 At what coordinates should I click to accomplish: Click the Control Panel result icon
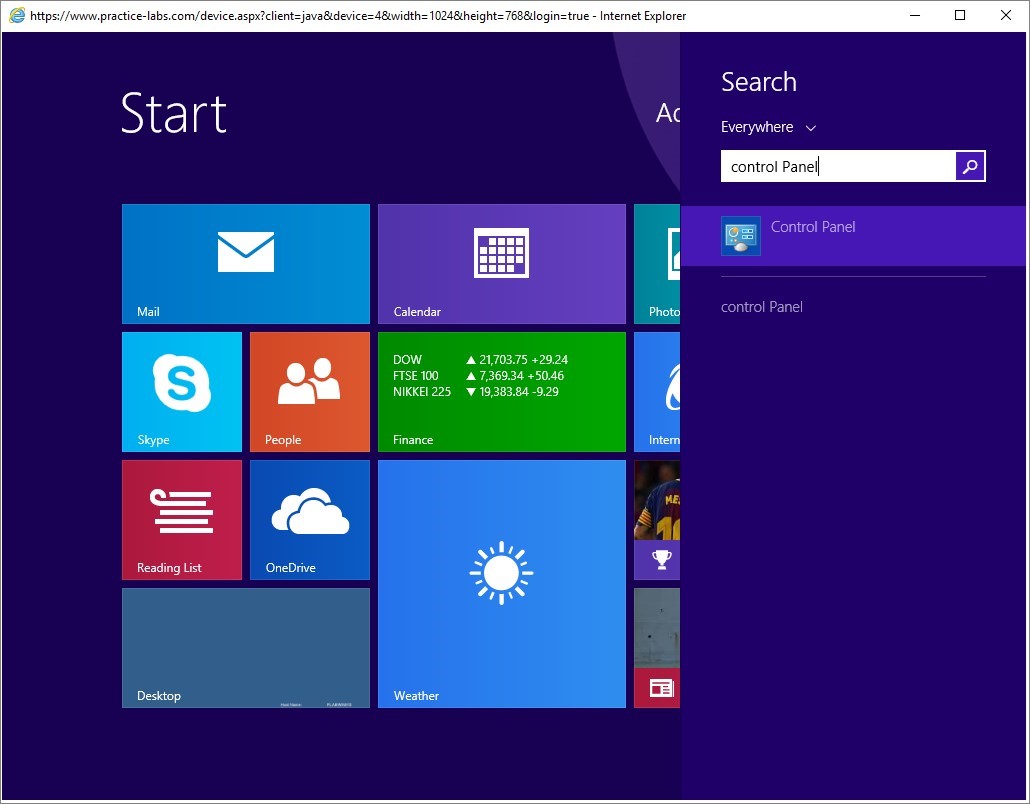(741, 236)
